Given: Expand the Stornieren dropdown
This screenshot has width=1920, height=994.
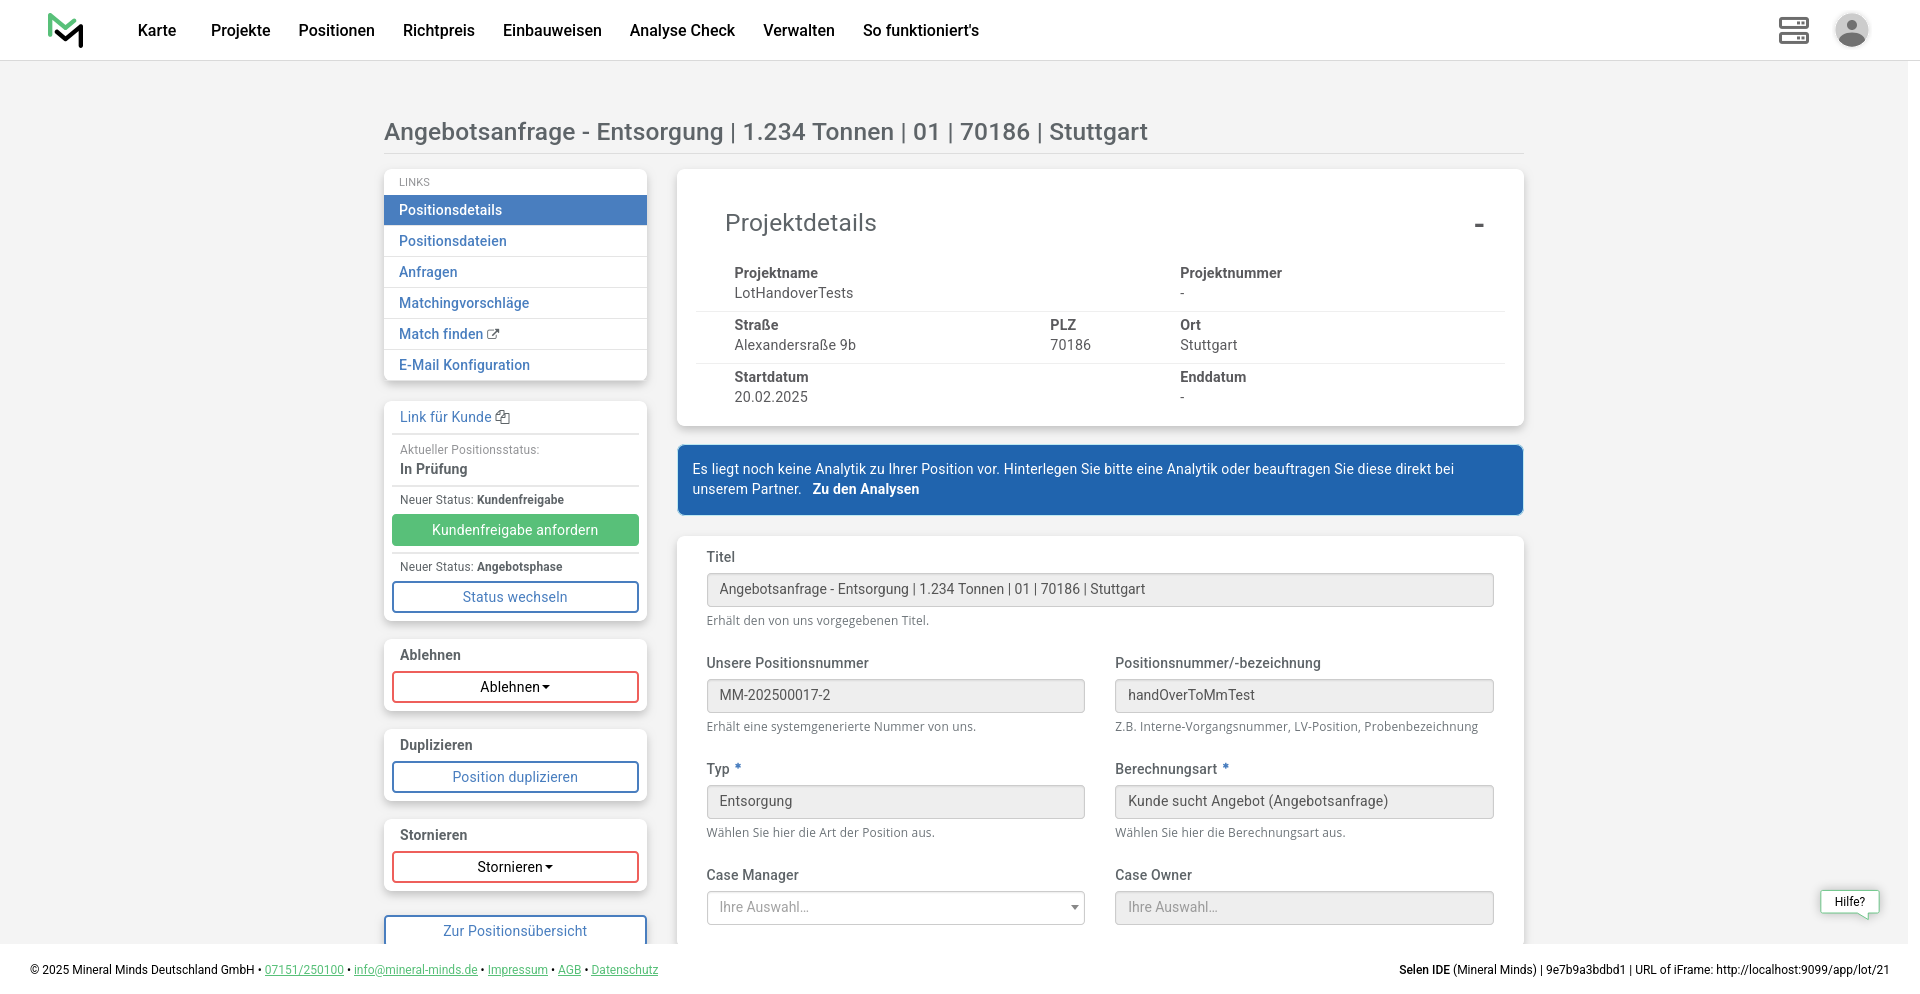Looking at the screenshot, I should [x=515, y=867].
